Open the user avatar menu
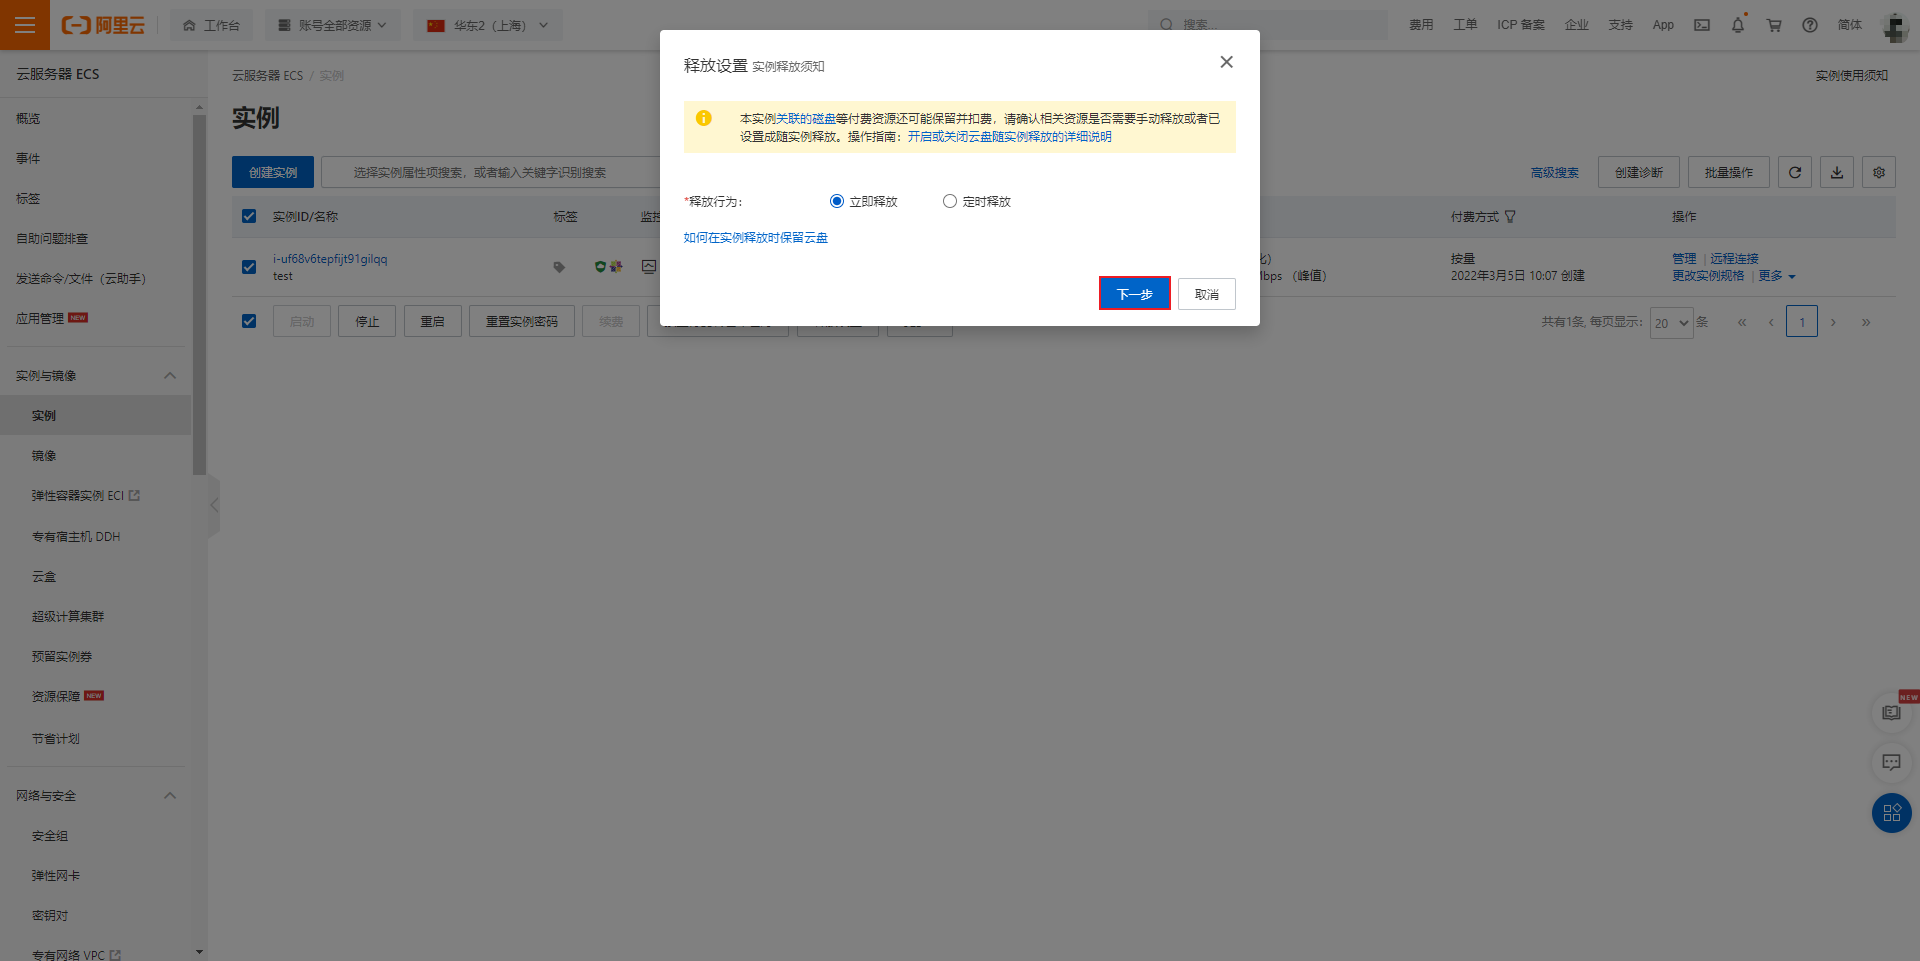The image size is (1920, 961). [1895, 26]
